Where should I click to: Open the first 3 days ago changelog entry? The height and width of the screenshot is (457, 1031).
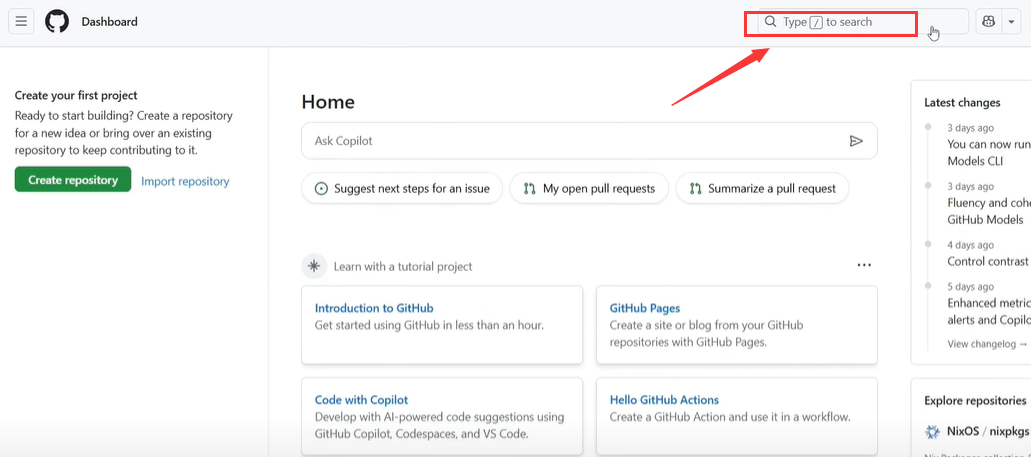point(989,152)
